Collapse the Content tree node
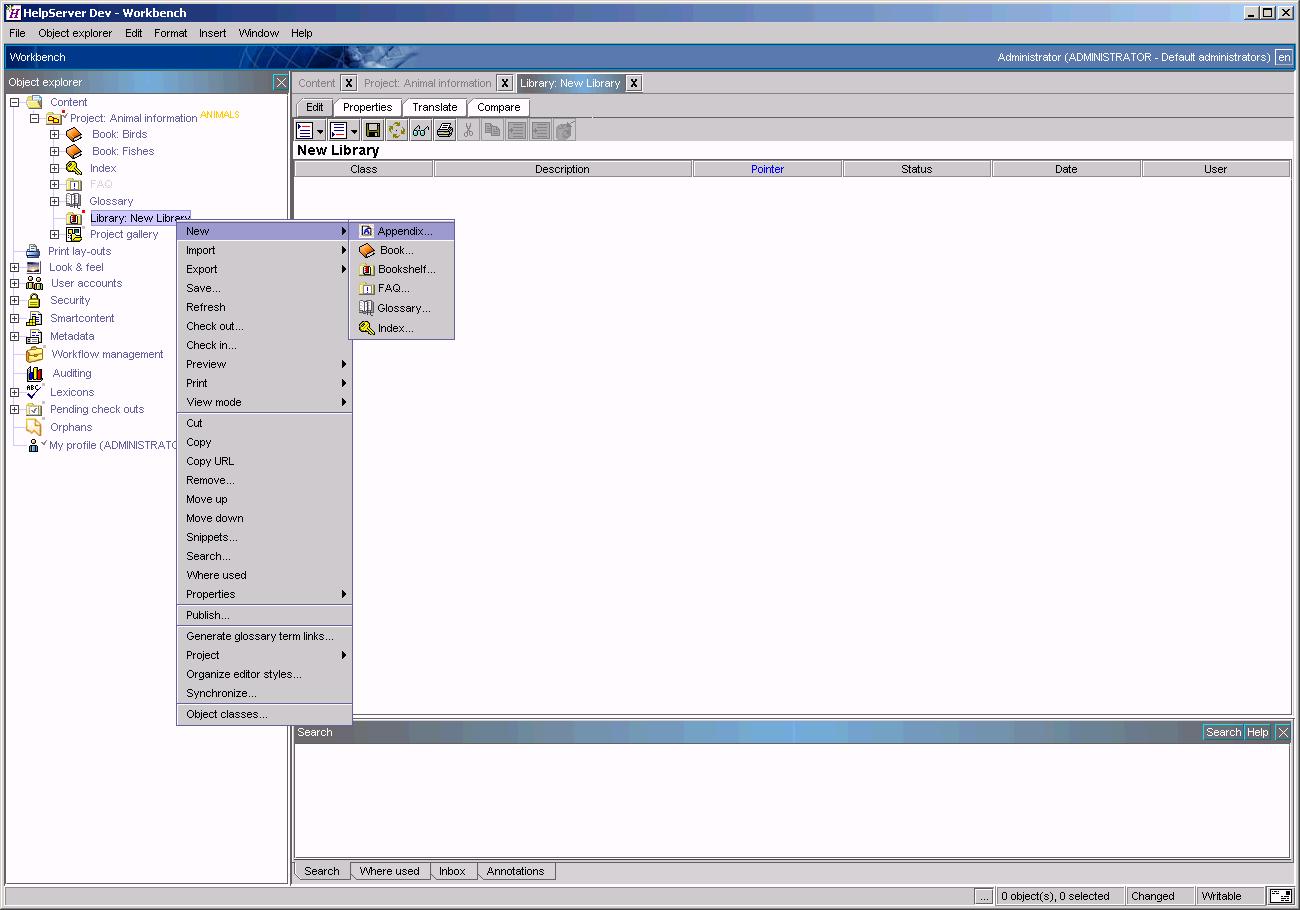This screenshot has height=910, width=1300. click(14, 102)
